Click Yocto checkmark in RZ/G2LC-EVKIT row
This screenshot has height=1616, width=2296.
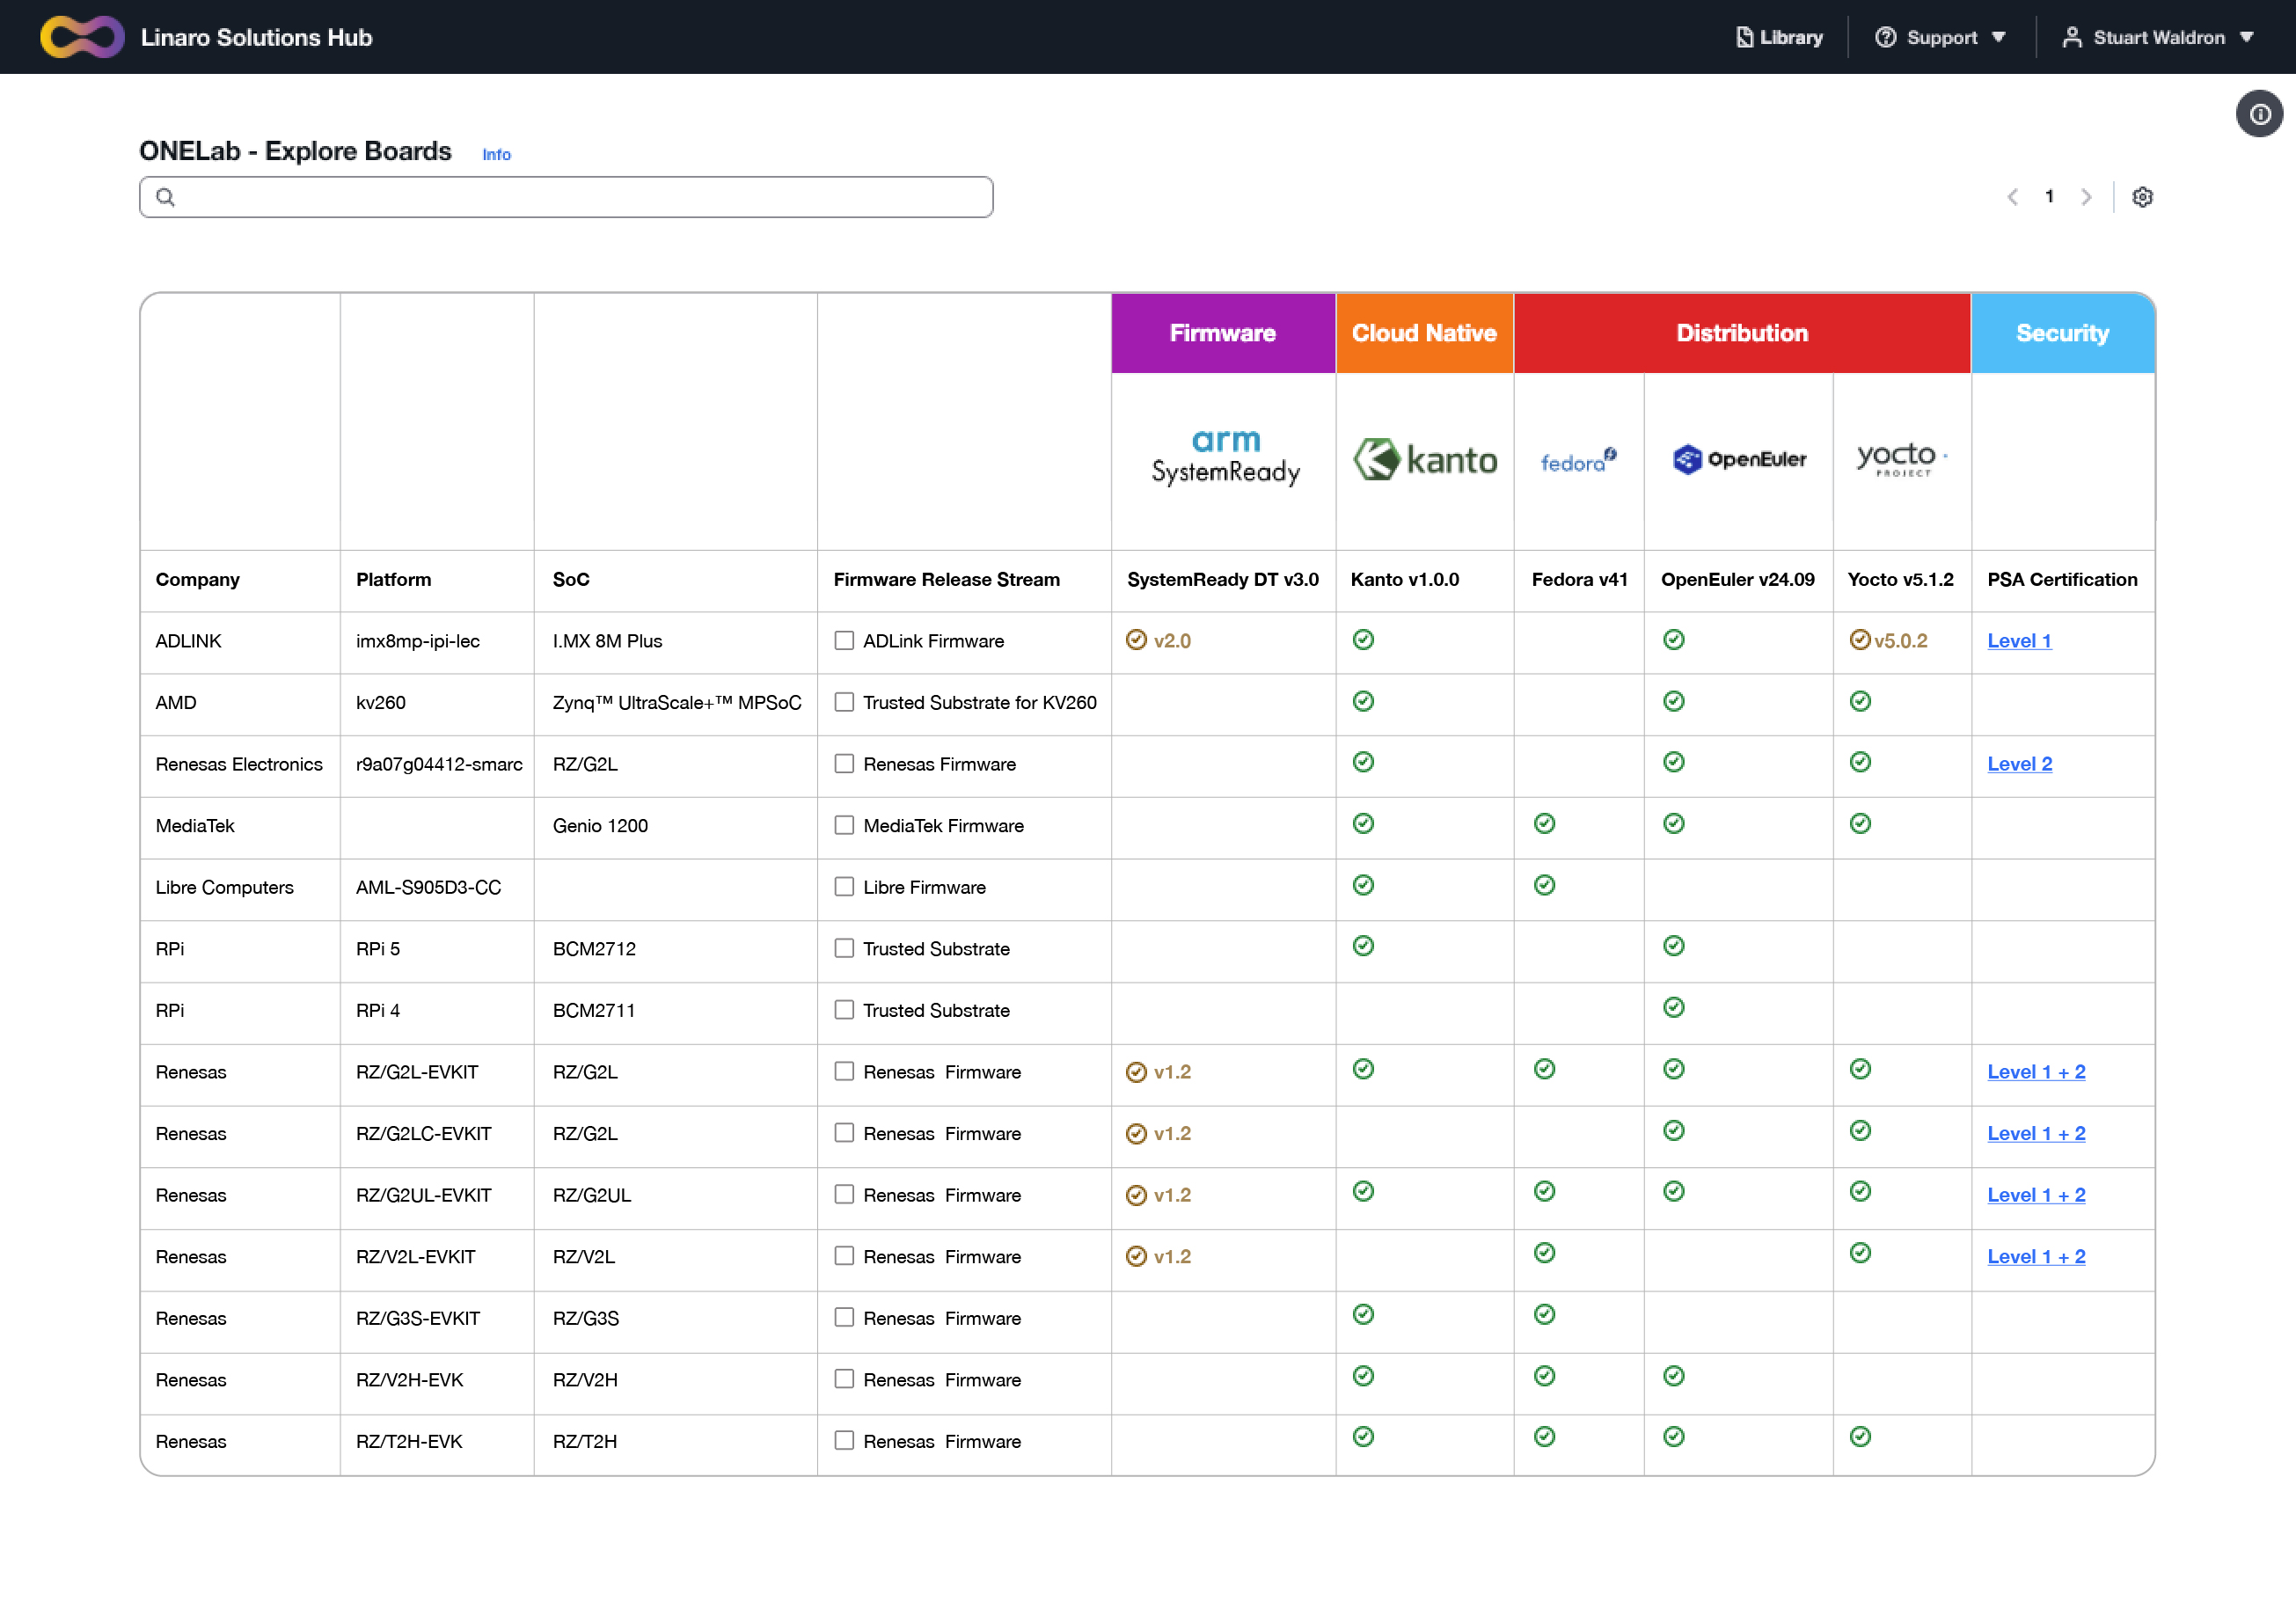[1860, 1130]
